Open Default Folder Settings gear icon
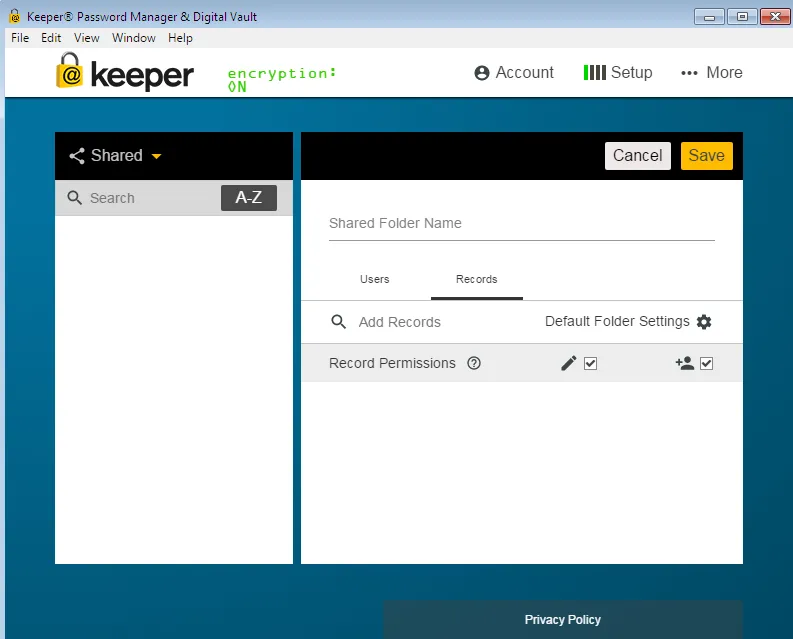 [704, 322]
